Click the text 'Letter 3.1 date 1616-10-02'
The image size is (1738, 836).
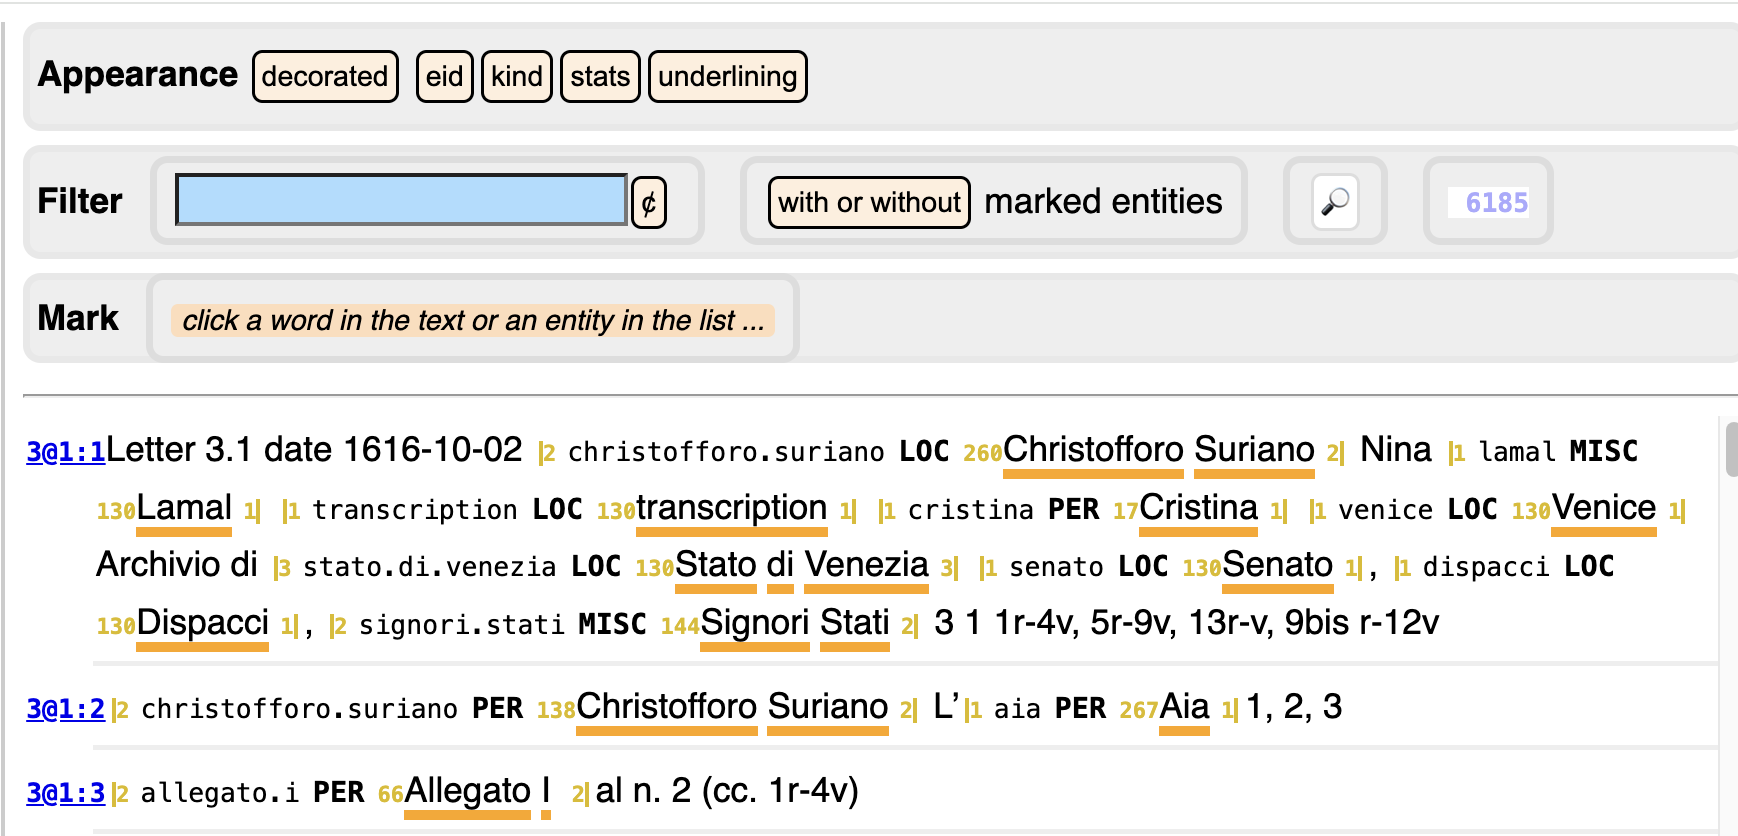tap(314, 450)
